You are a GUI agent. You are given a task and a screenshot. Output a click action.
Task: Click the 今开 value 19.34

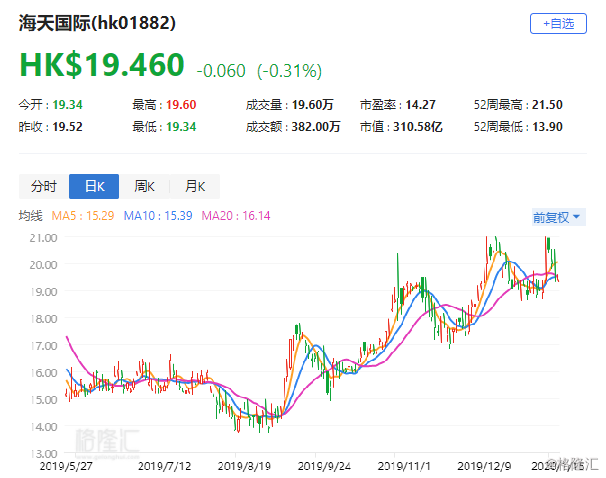tap(68, 105)
